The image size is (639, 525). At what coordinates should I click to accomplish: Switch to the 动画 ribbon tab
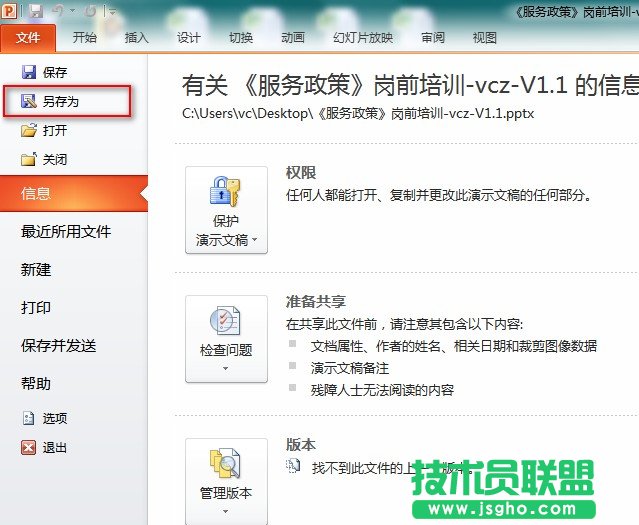pos(293,38)
